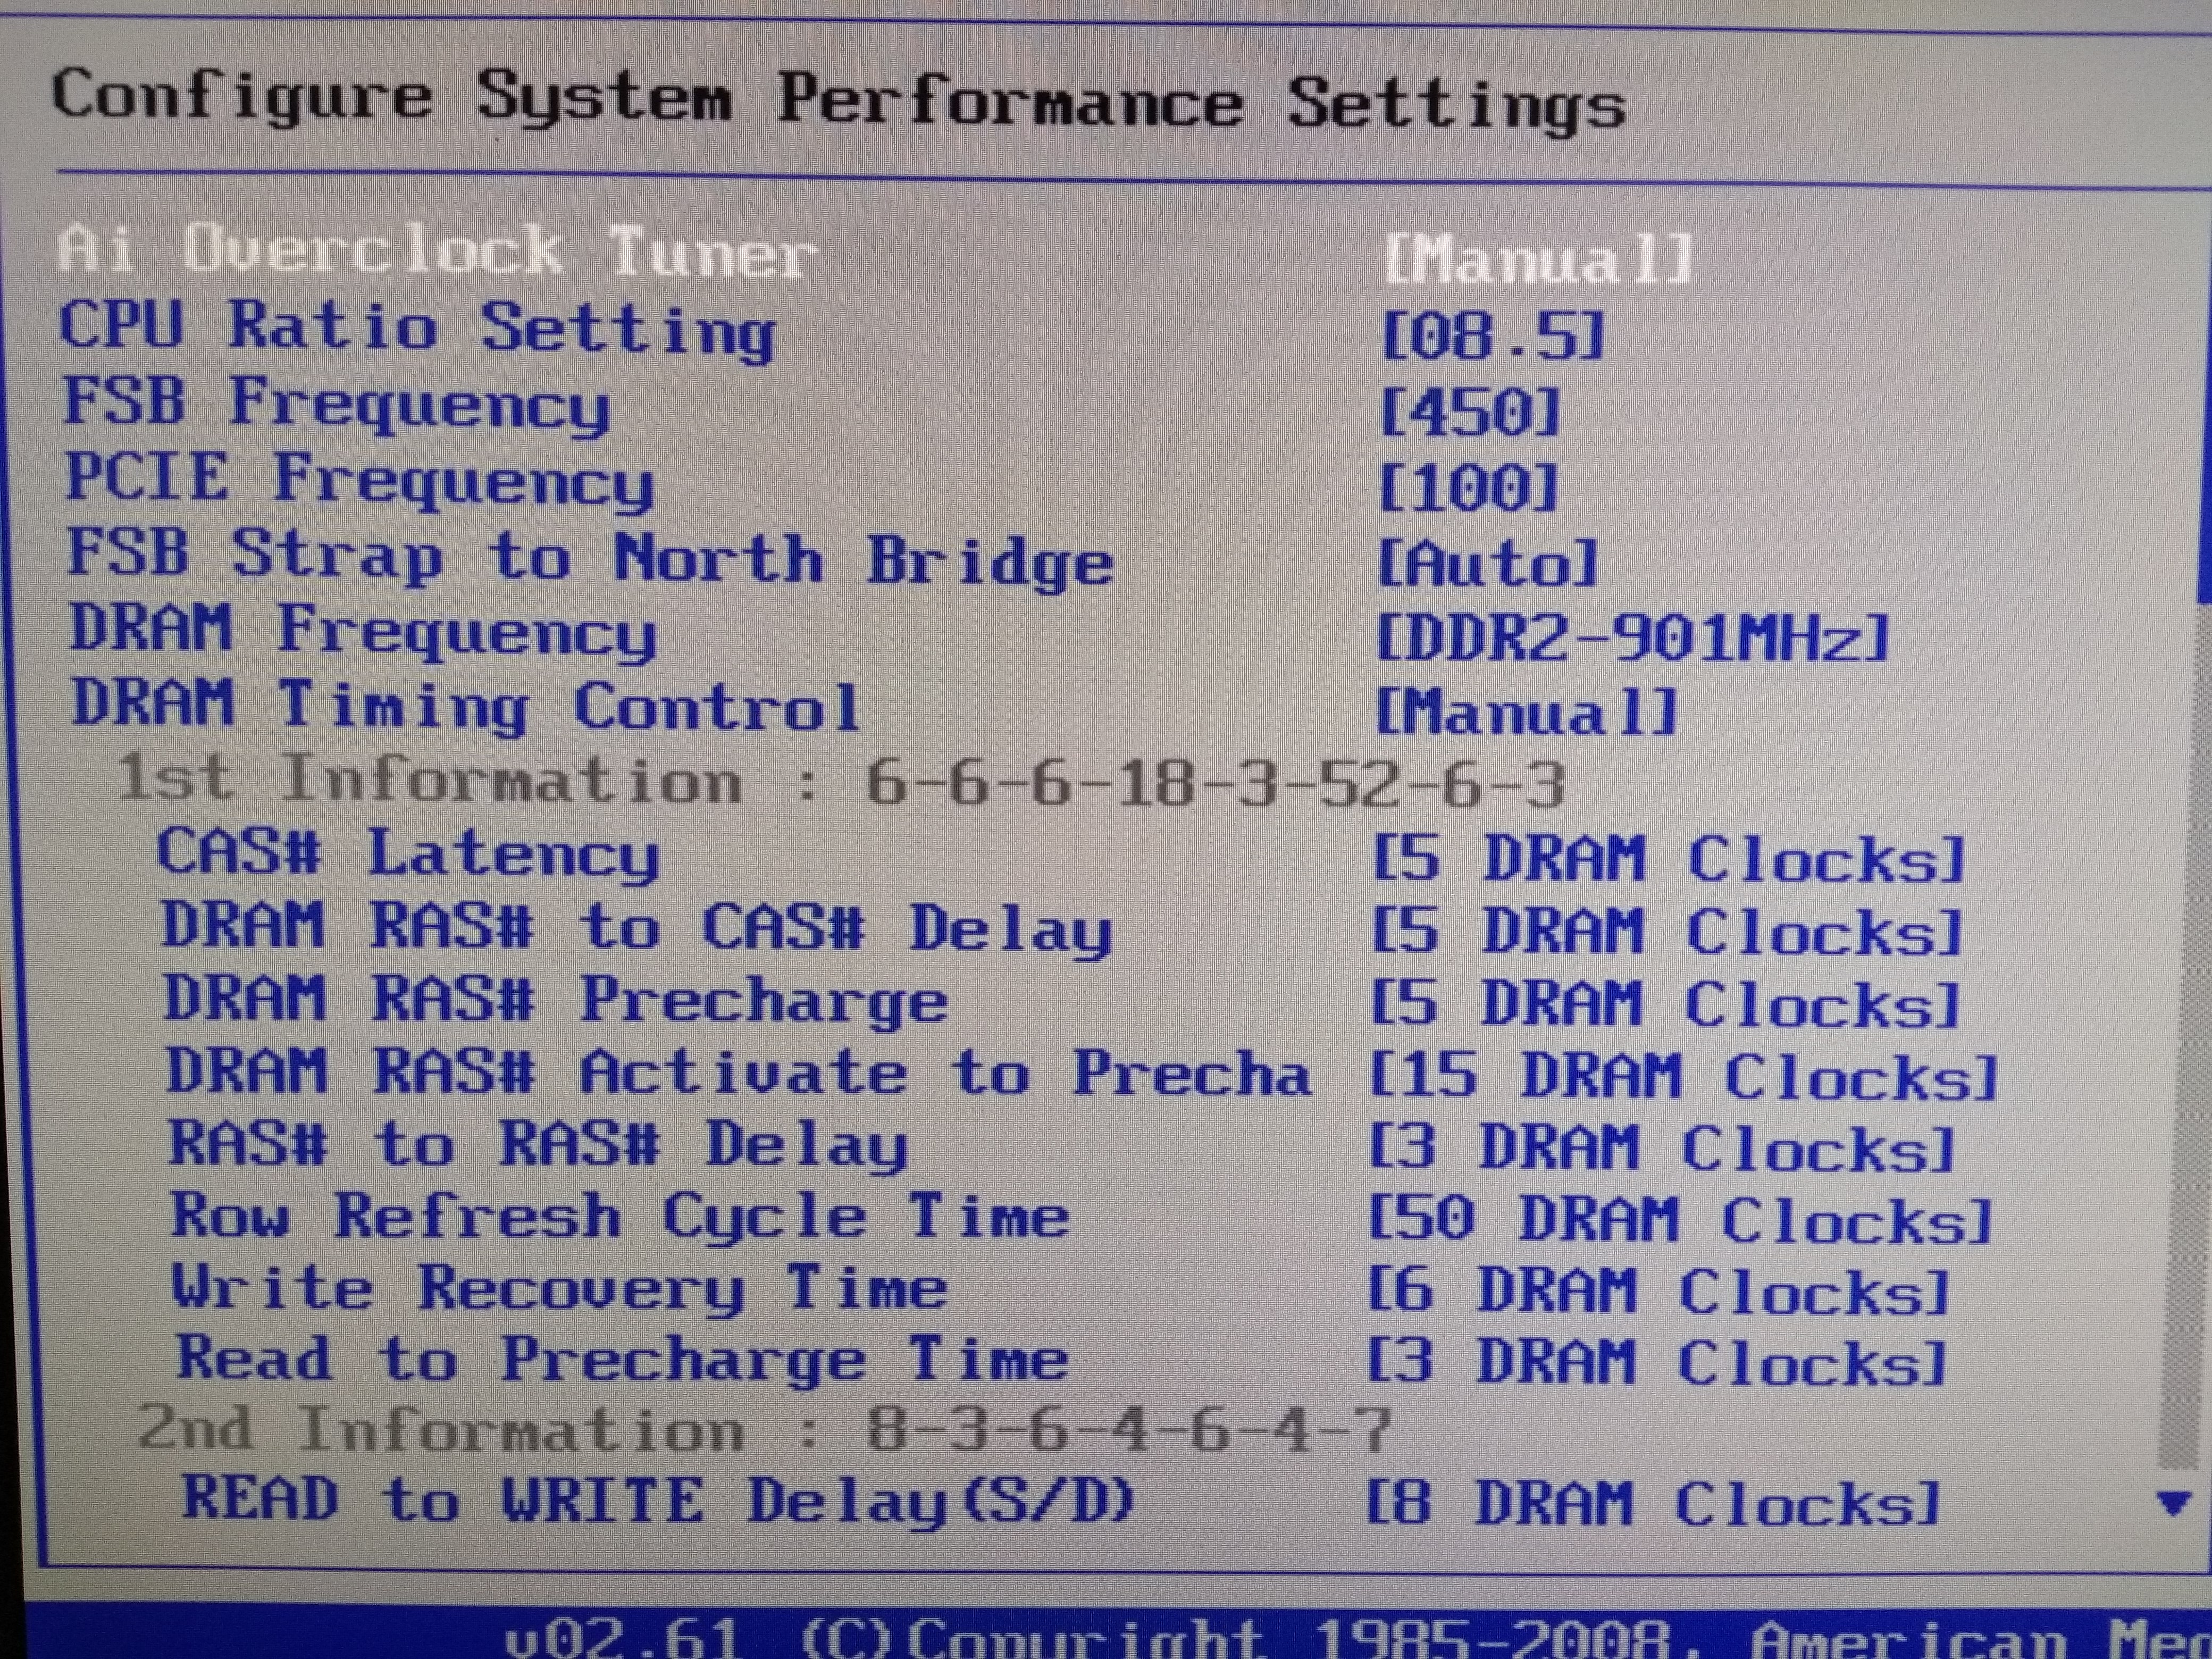Open the CPU Ratio Setting value [08.5]

pyautogui.click(x=1492, y=335)
